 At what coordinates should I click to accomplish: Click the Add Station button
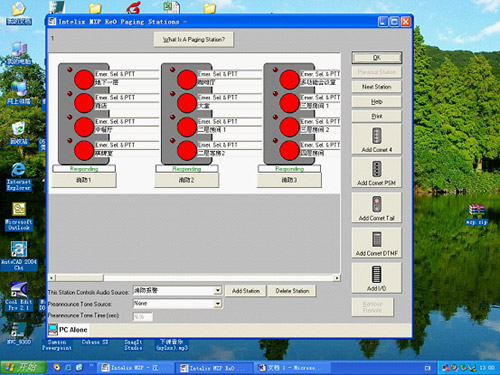point(246,291)
